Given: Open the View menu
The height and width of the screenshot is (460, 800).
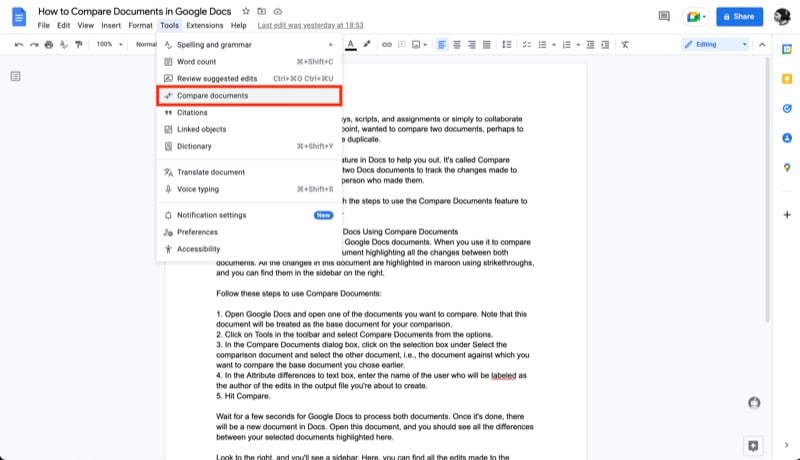Looking at the screenshot, I should 85,25.
